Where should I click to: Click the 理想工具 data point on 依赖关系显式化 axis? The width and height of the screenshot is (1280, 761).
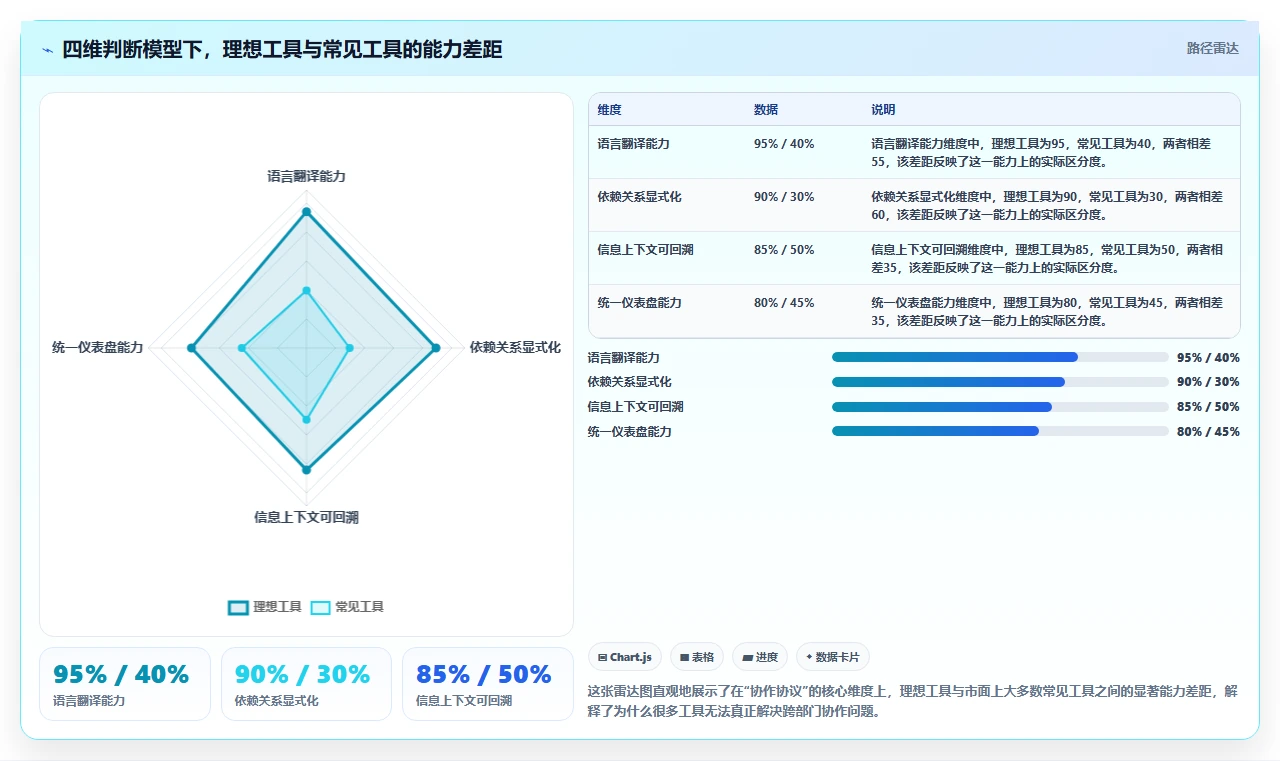435,348
